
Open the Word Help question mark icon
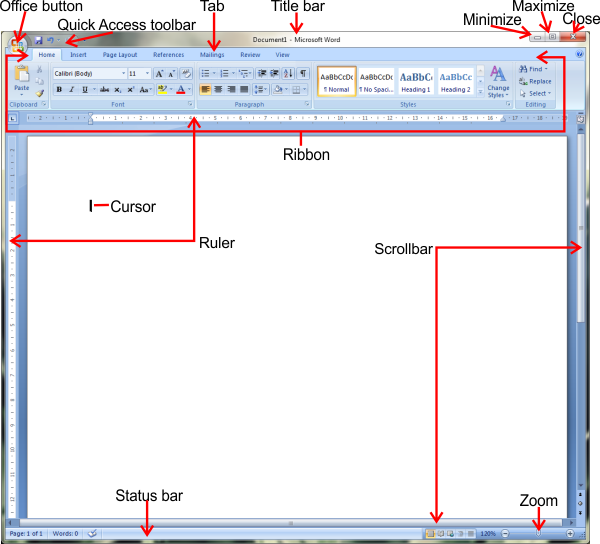coord(579,54)
